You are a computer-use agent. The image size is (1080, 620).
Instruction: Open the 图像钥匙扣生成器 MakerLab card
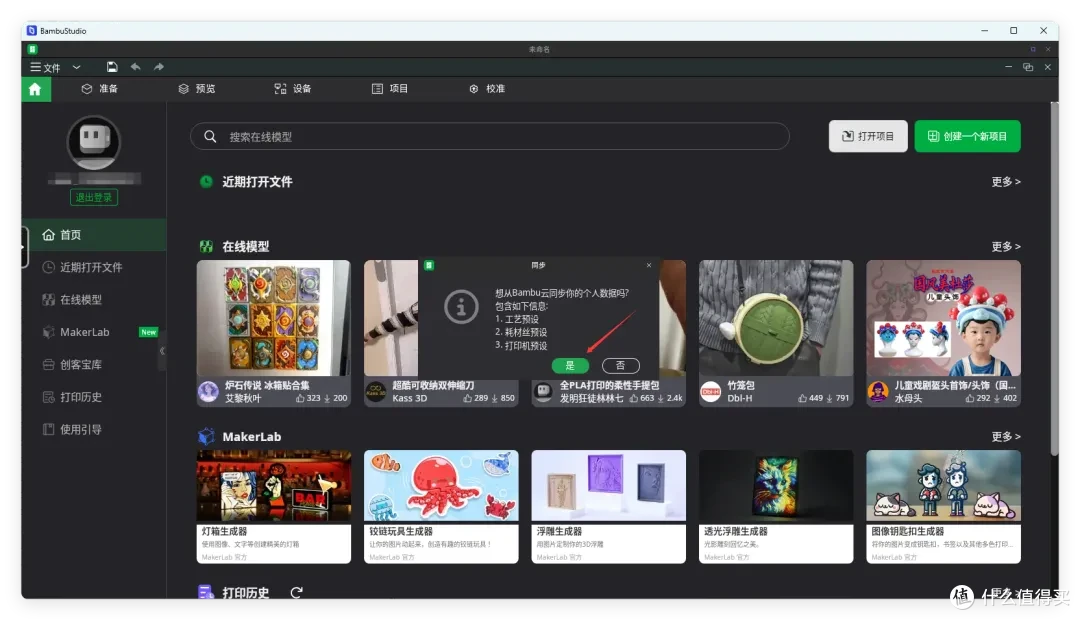pyautogui.click(x=943, y=507)
